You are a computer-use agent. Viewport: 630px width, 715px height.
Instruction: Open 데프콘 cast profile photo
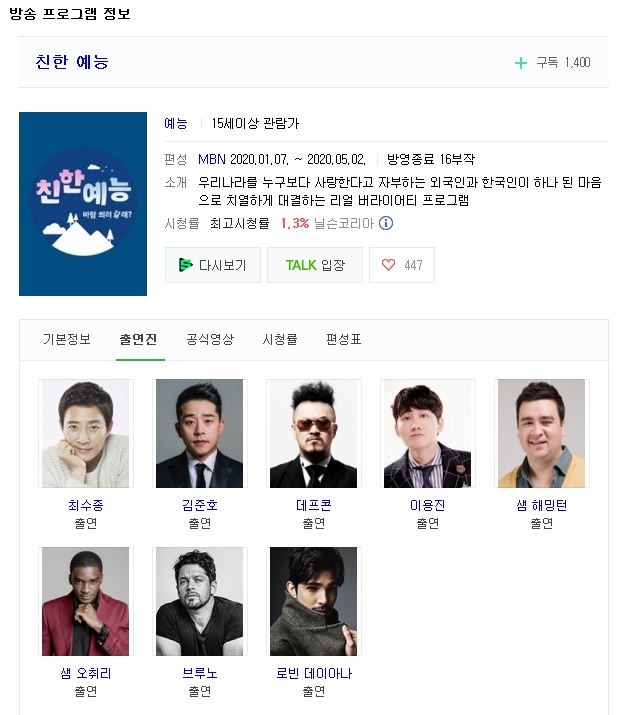(314, 433)
